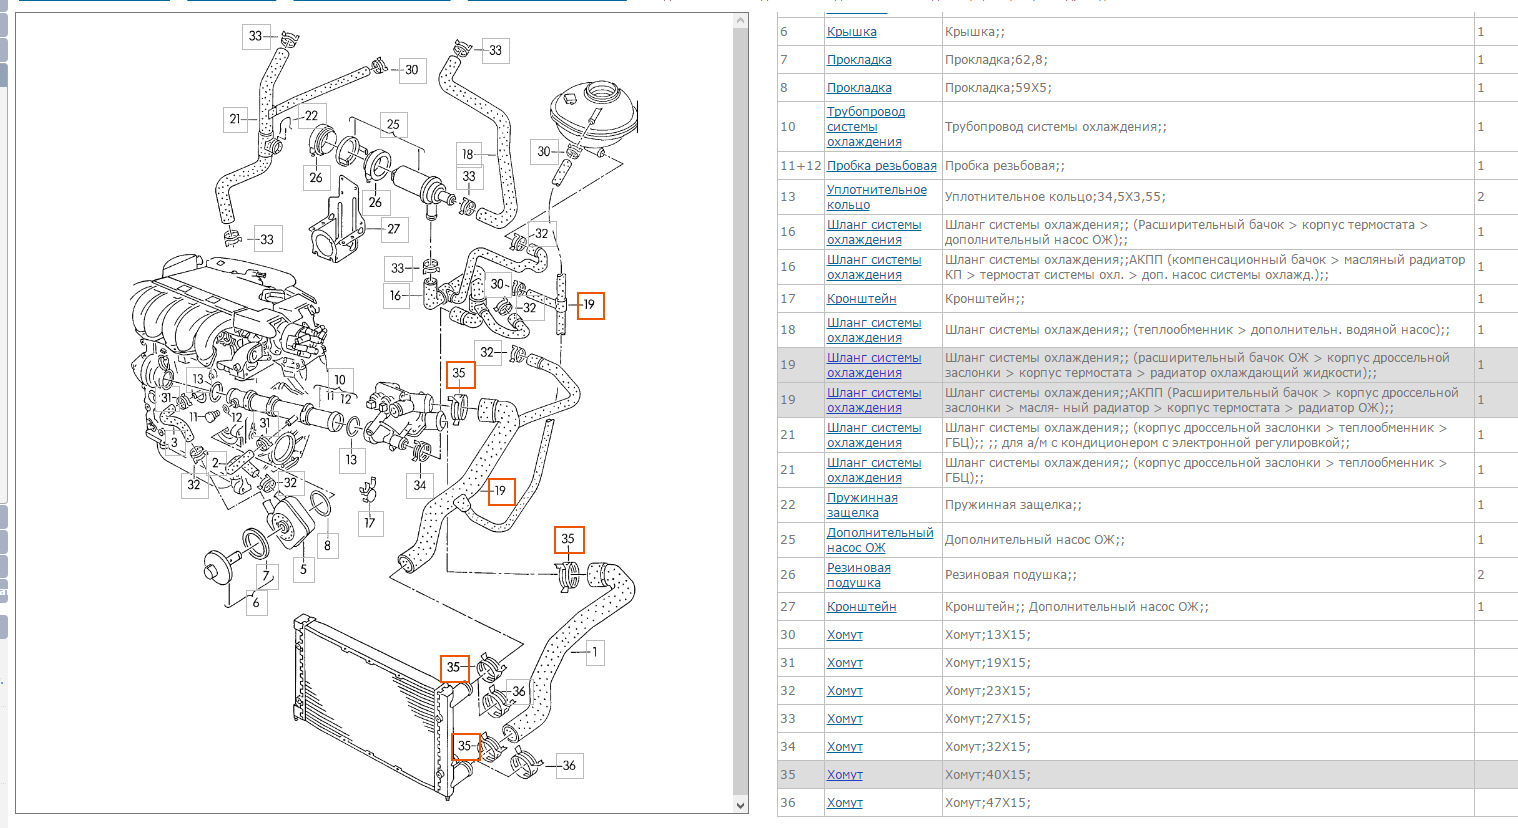Click 'Хомут;40X15;' description cell
The width and height of the screenshot is (1518, 828).
(x=1207, y=775)
